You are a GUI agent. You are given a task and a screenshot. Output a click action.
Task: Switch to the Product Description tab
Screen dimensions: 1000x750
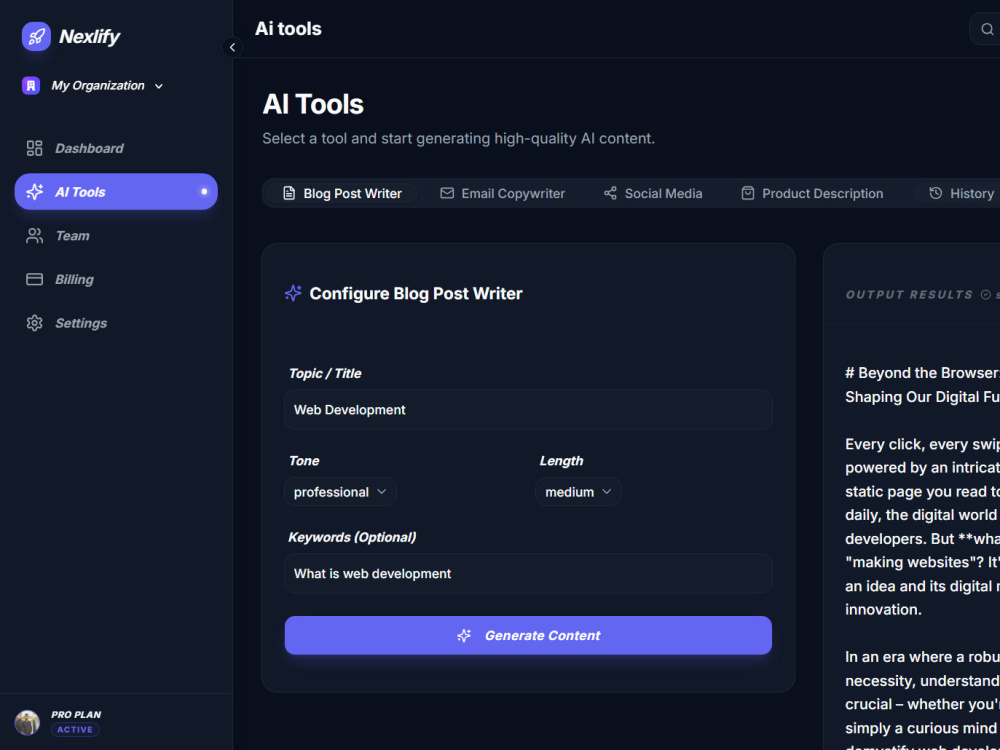point(812,193)
